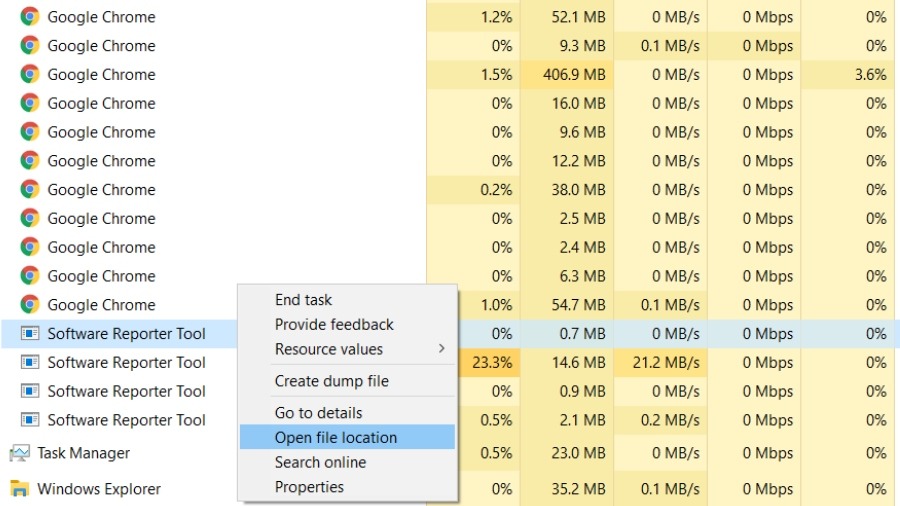Click 0 Mbps network value in 406.9 MB row
The image size is (900, 506).
click(x=768, y=75)
